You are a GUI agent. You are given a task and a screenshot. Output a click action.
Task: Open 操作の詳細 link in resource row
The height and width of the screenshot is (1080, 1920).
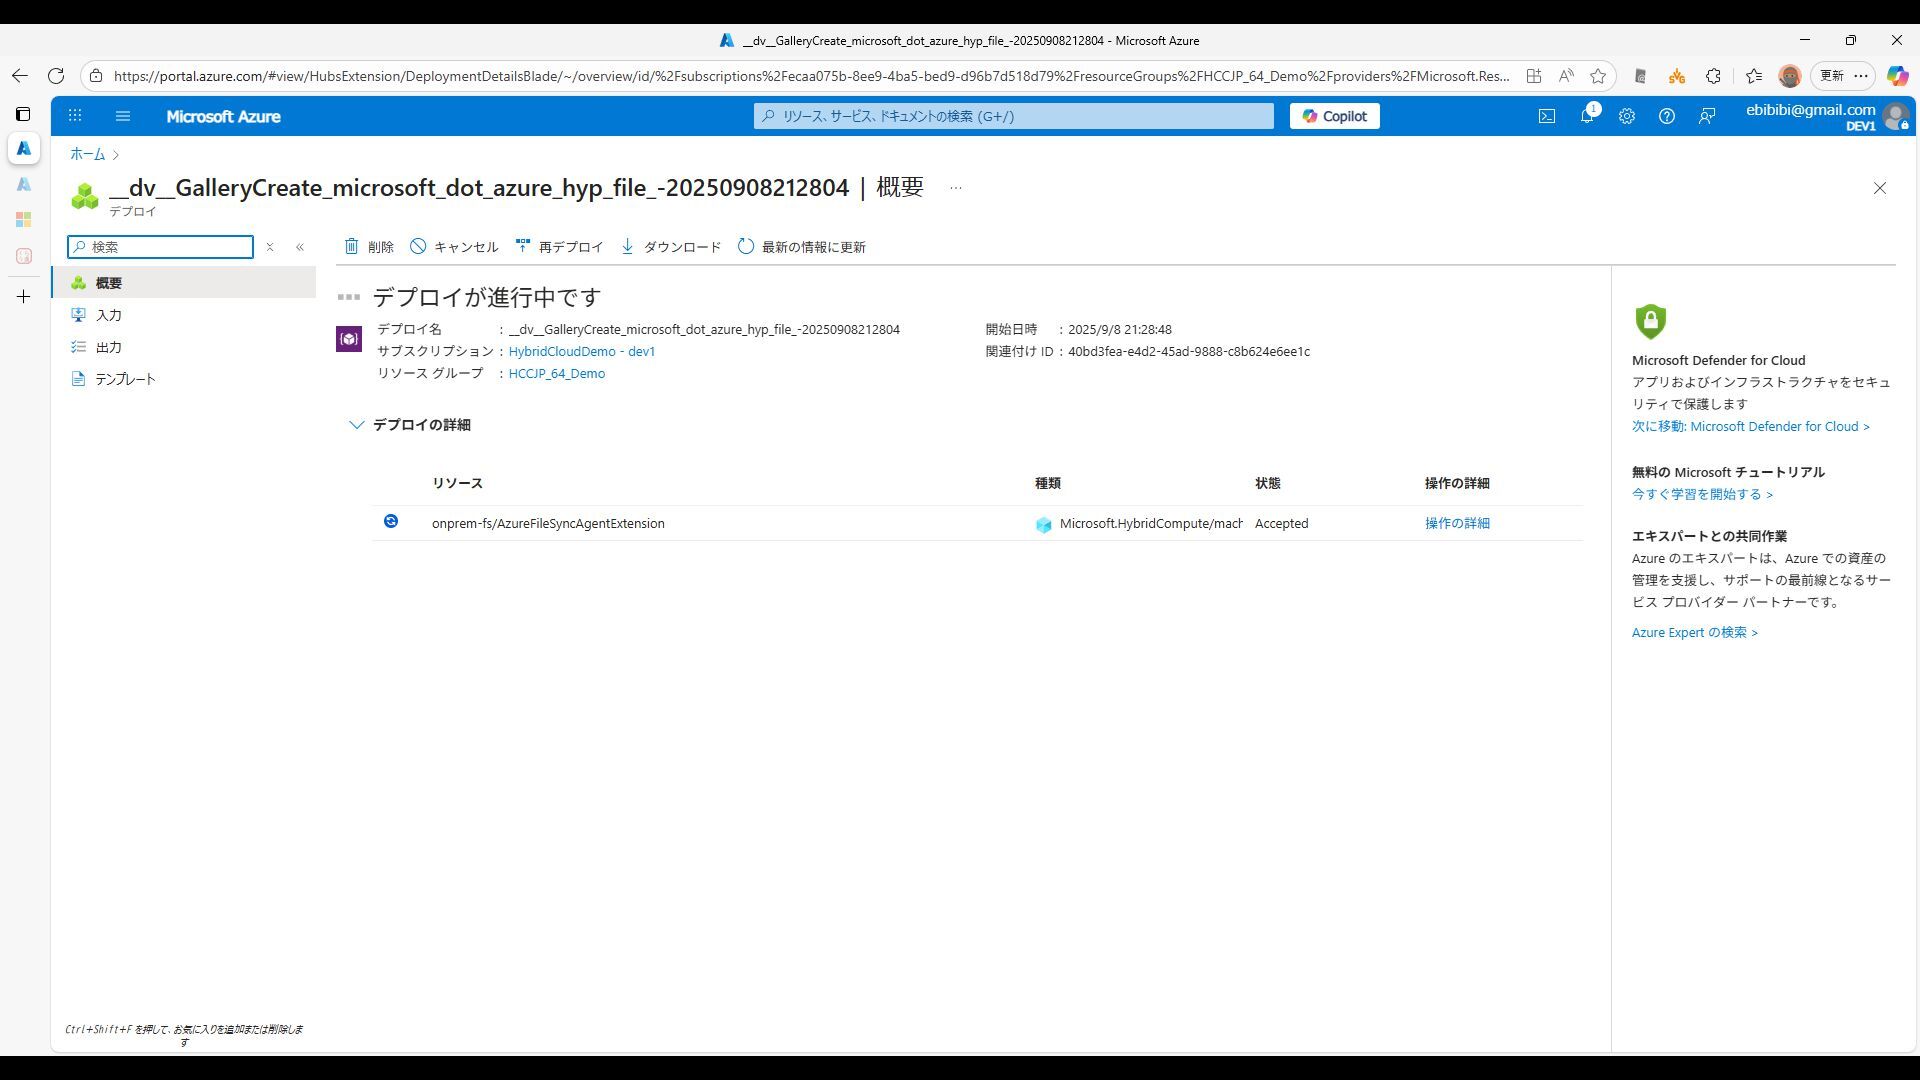(1457, 523)
